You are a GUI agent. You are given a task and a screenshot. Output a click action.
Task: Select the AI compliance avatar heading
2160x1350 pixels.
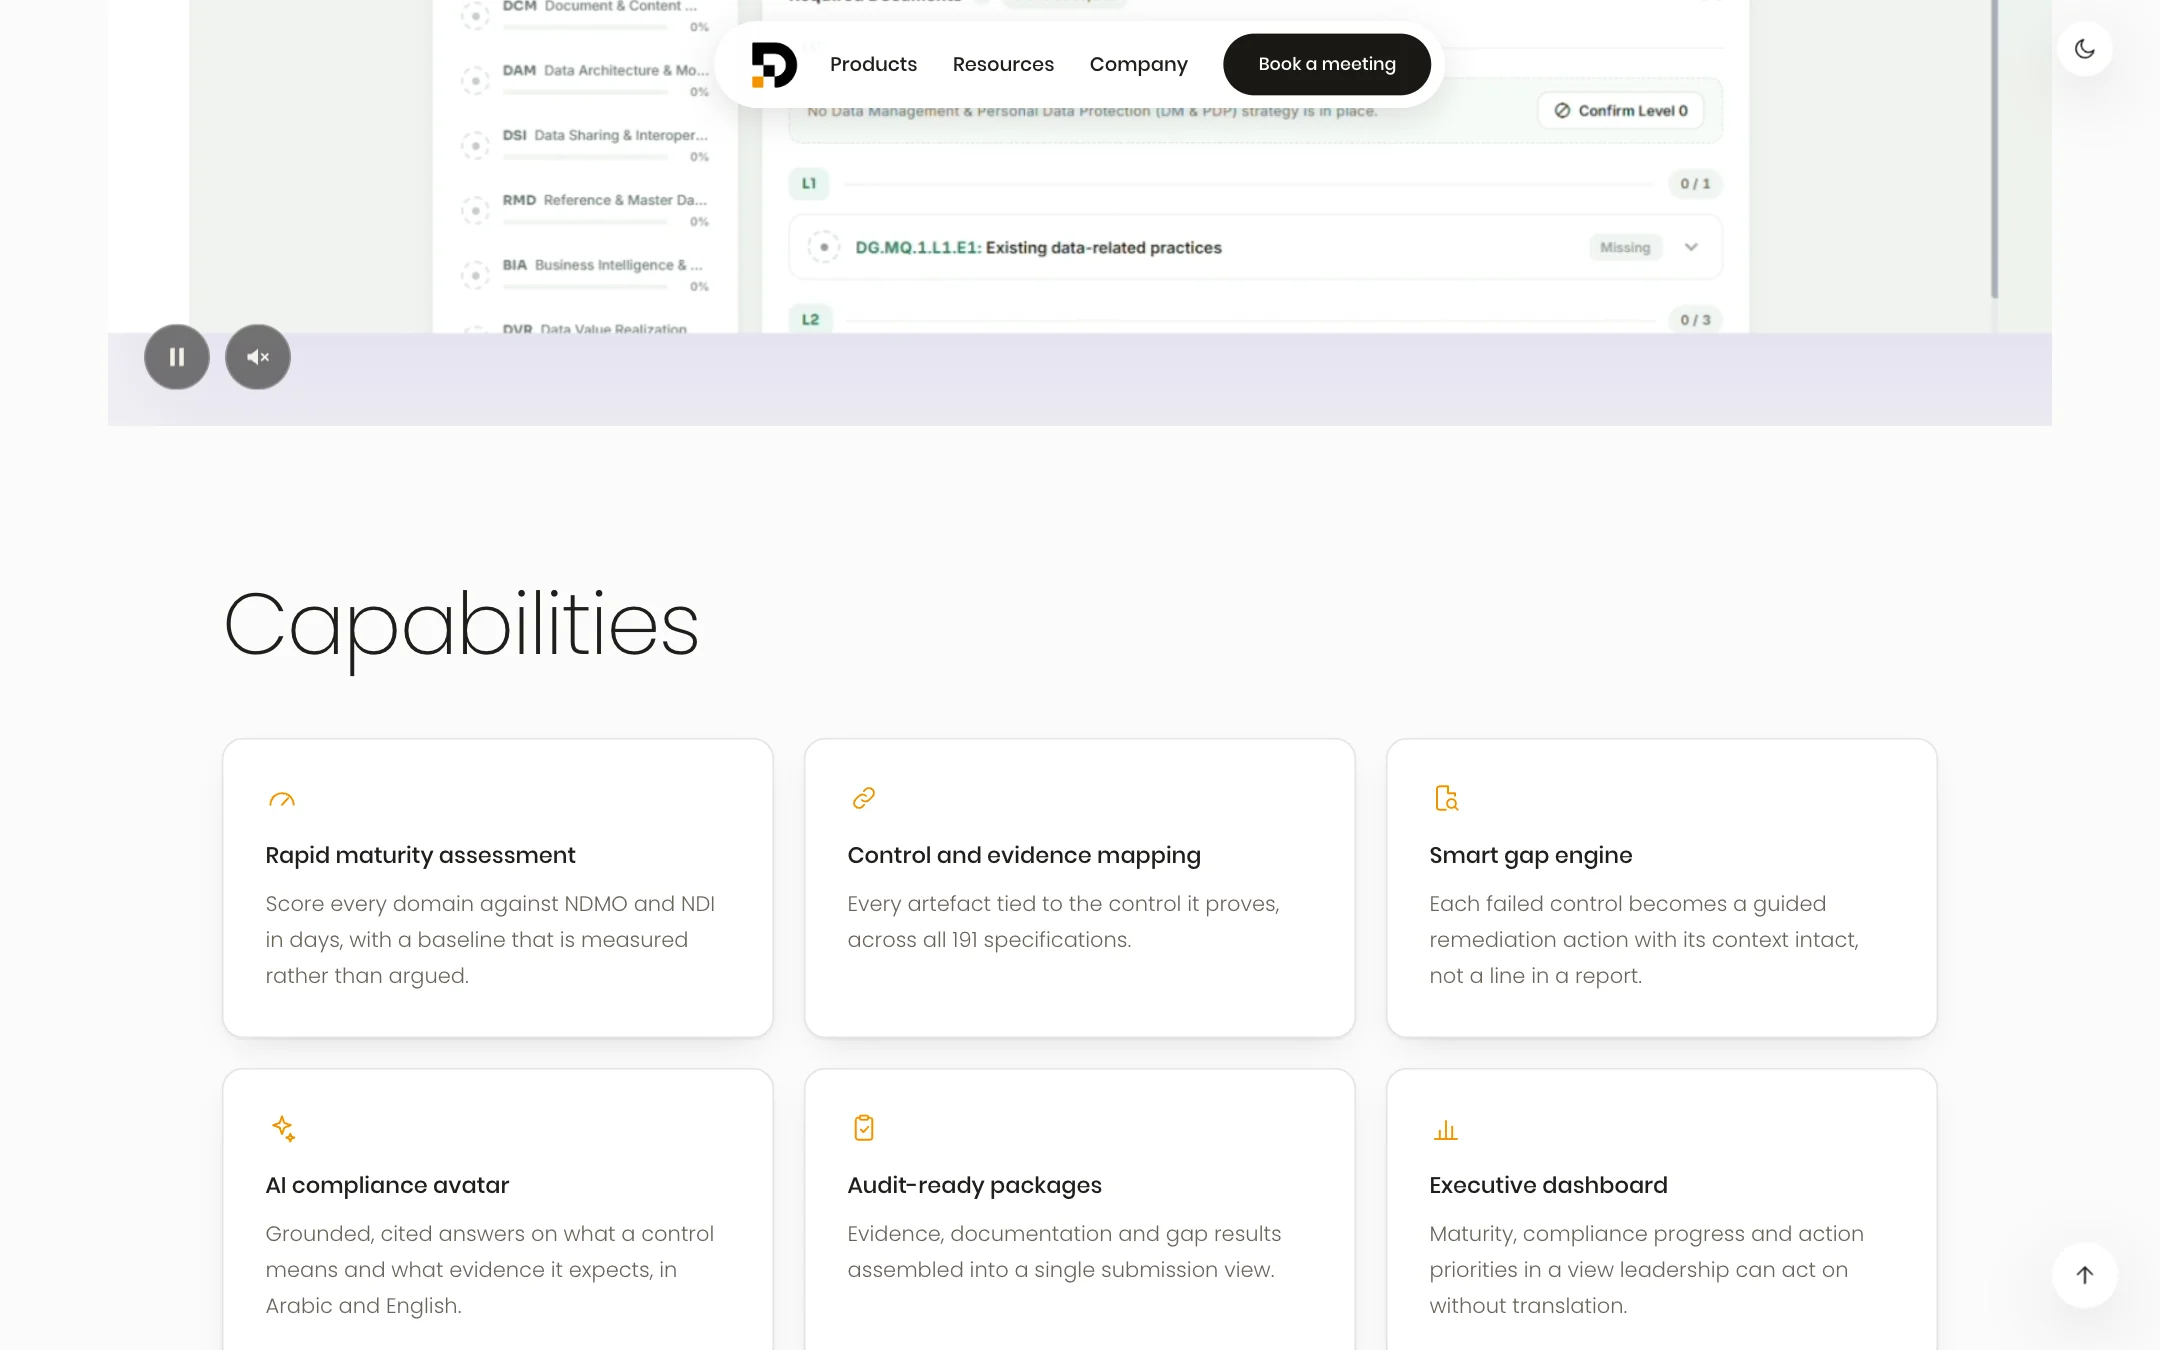387,1186
